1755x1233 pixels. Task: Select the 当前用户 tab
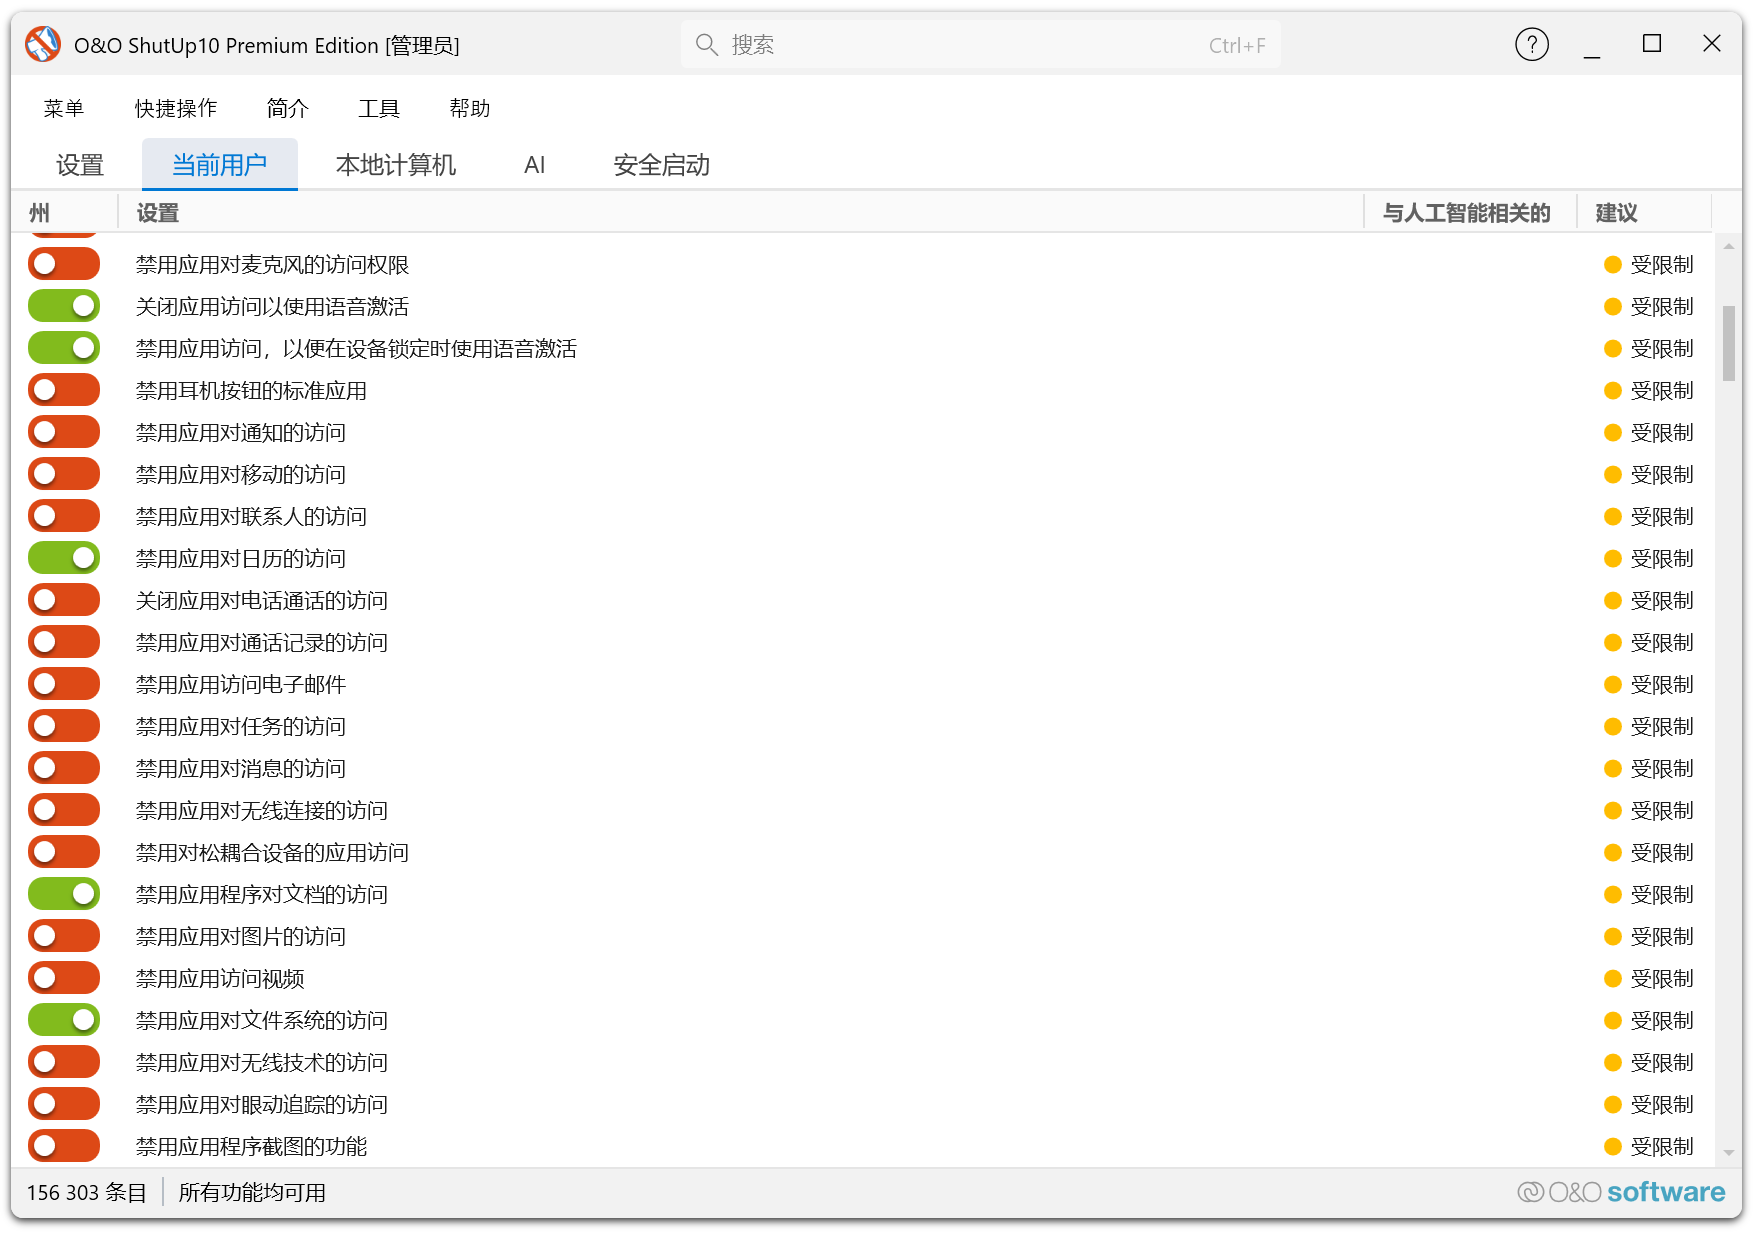coord(220,165)
